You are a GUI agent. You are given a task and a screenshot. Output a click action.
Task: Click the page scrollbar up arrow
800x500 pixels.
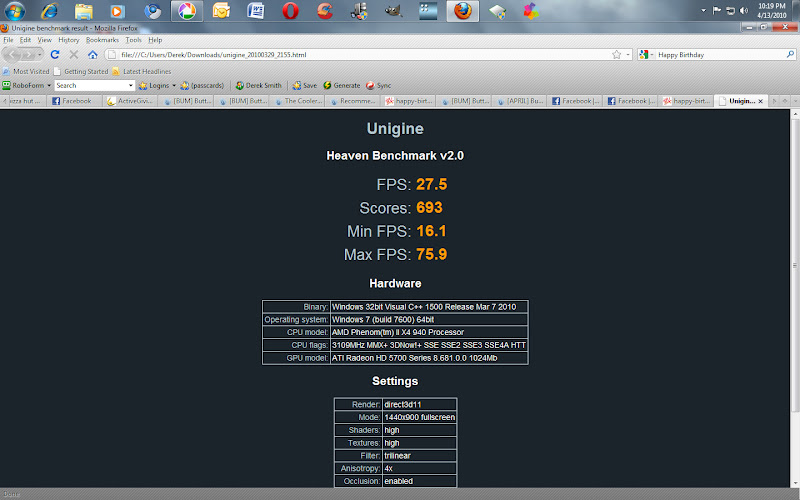[795, 114]
